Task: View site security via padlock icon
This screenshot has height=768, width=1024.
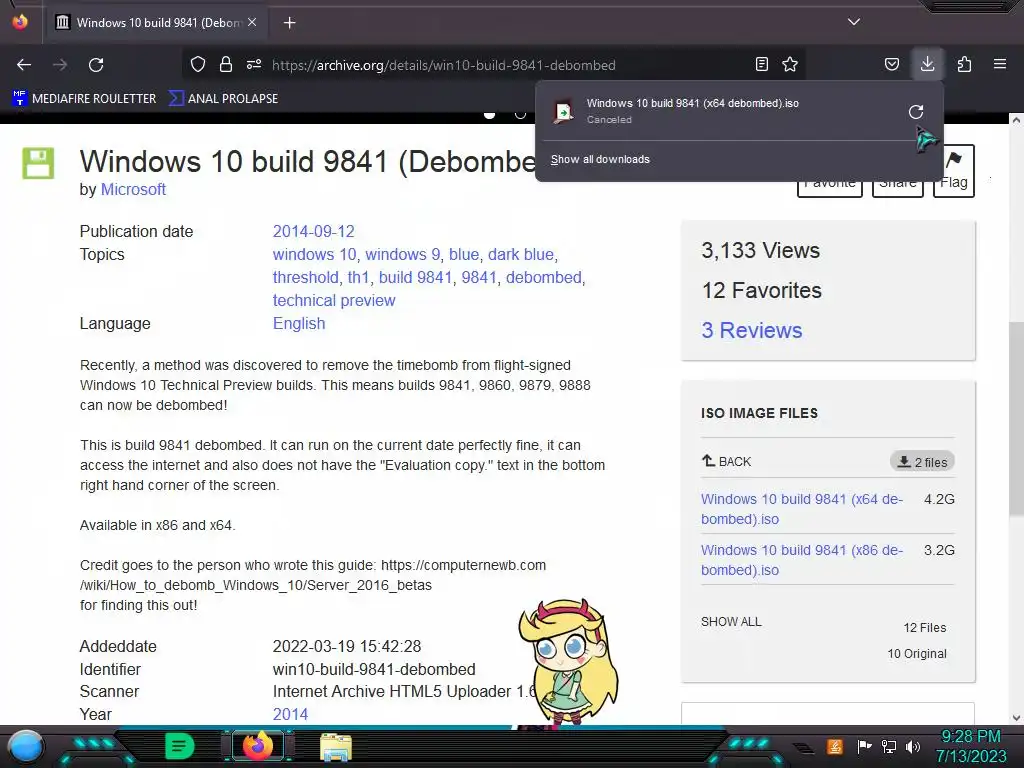Action: [226, 65]
